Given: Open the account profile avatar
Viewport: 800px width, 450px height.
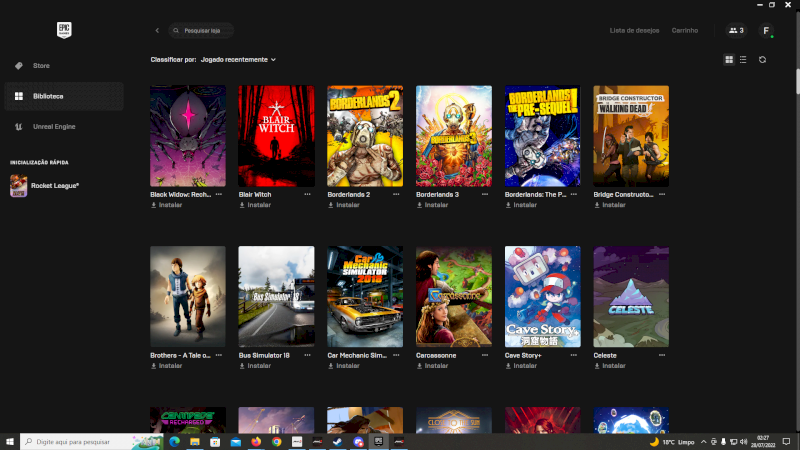Looking at the screenshot, I should (766, 31).
